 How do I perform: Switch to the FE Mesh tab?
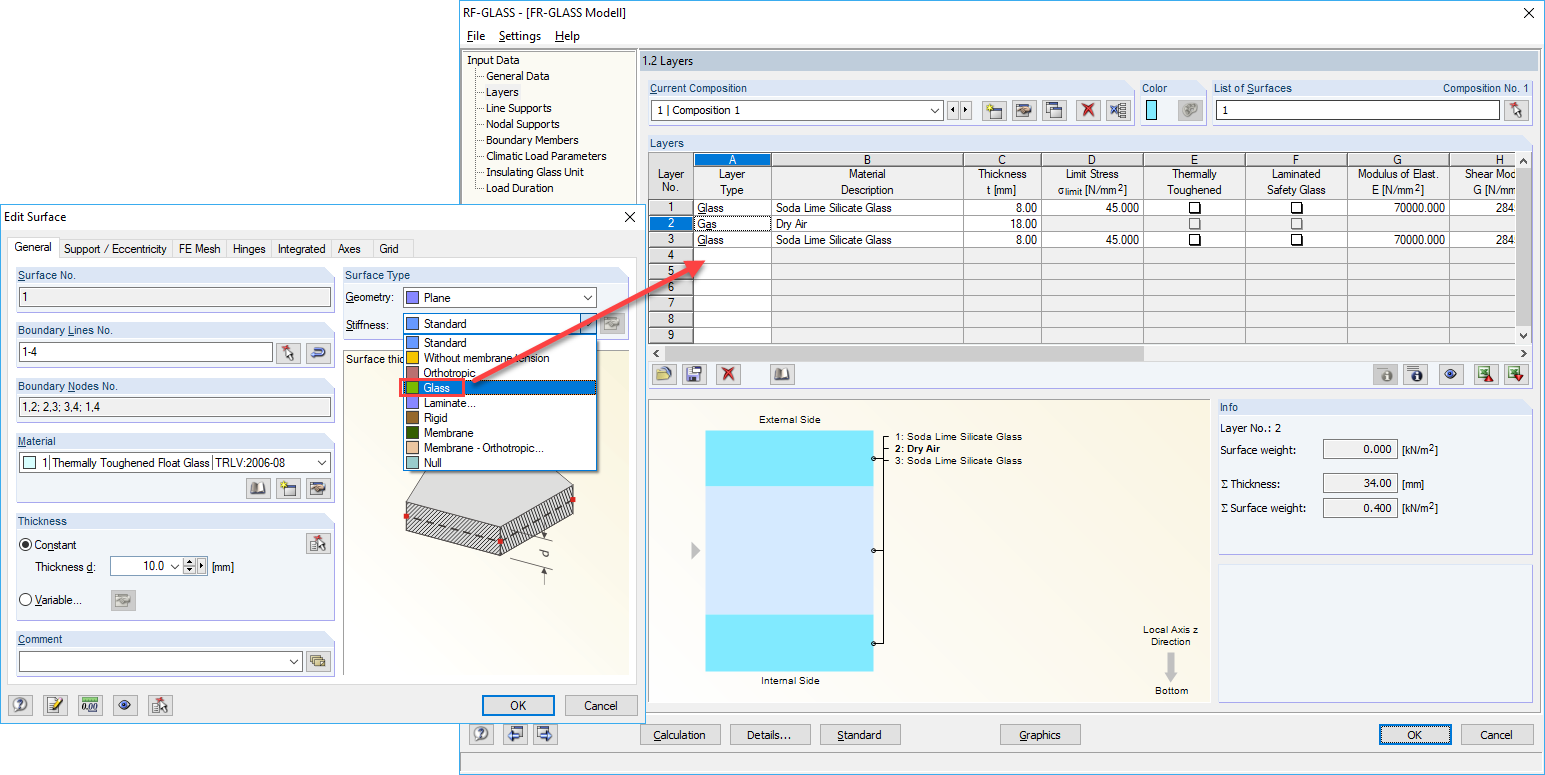pos(198,248)
